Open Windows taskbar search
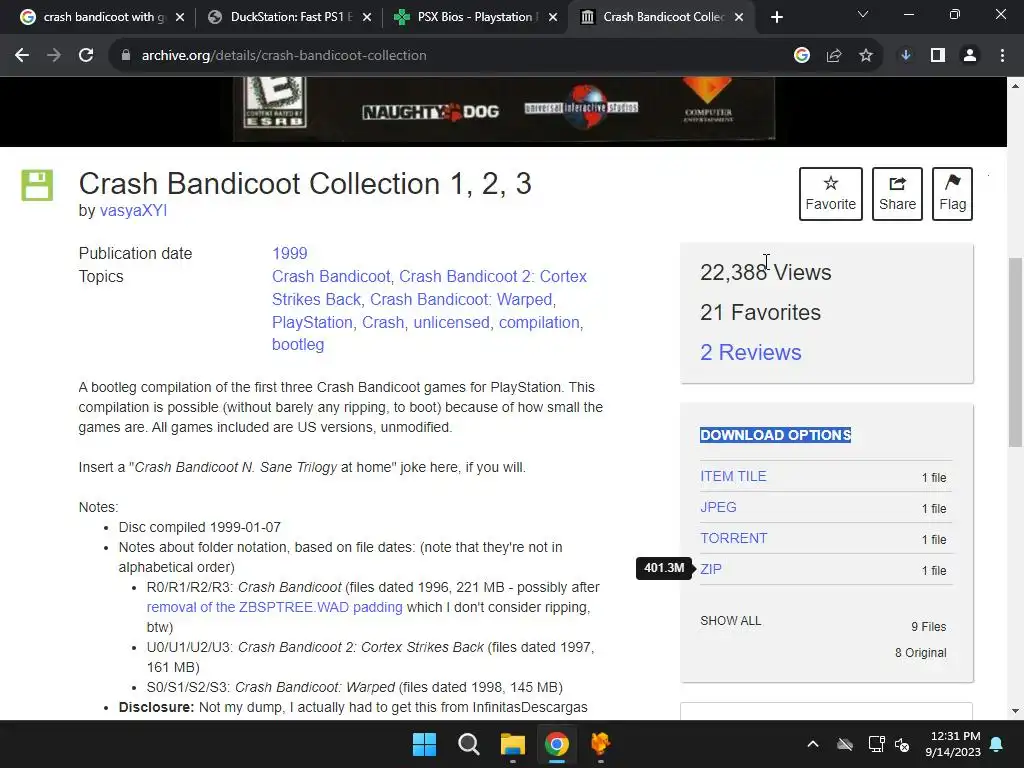This screenshot has height=768, width=1024. click(468, 744)
